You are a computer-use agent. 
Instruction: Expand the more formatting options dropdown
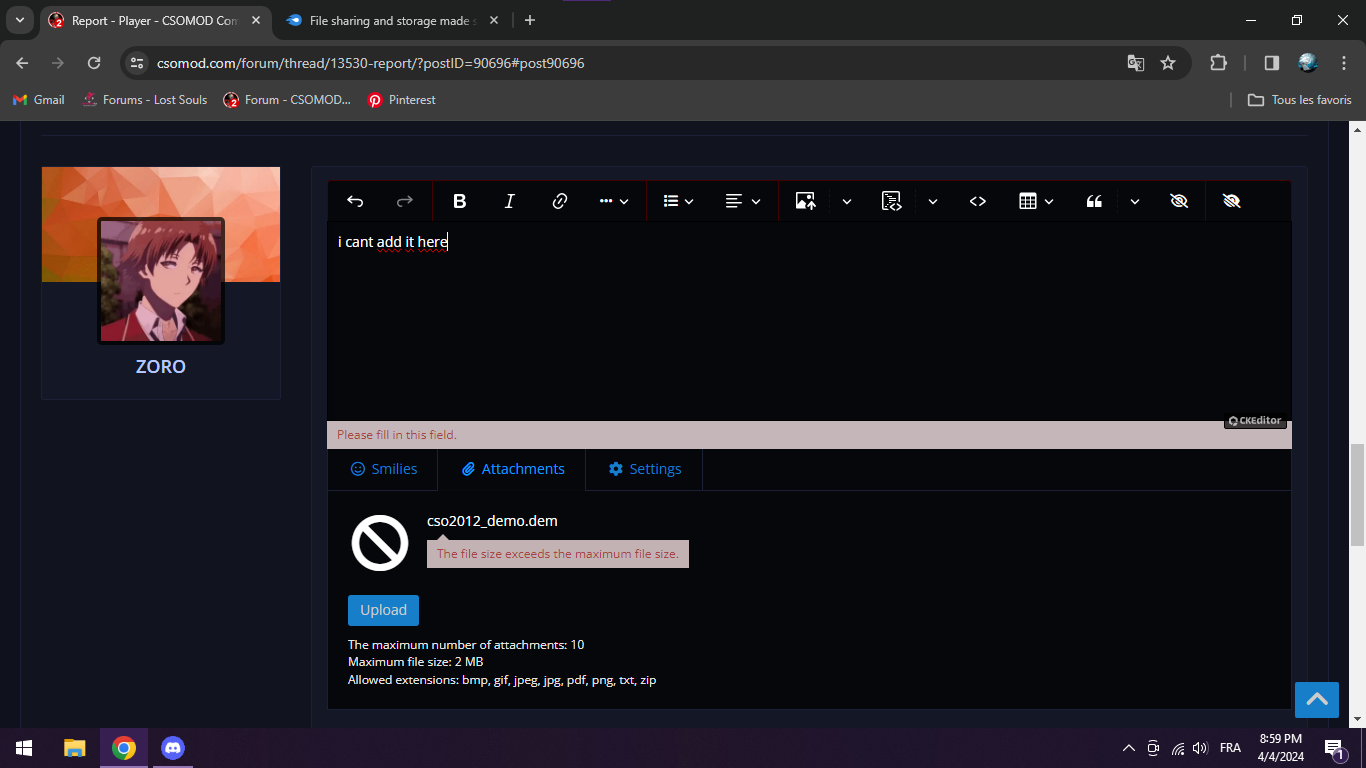click(x=613, y=201)
